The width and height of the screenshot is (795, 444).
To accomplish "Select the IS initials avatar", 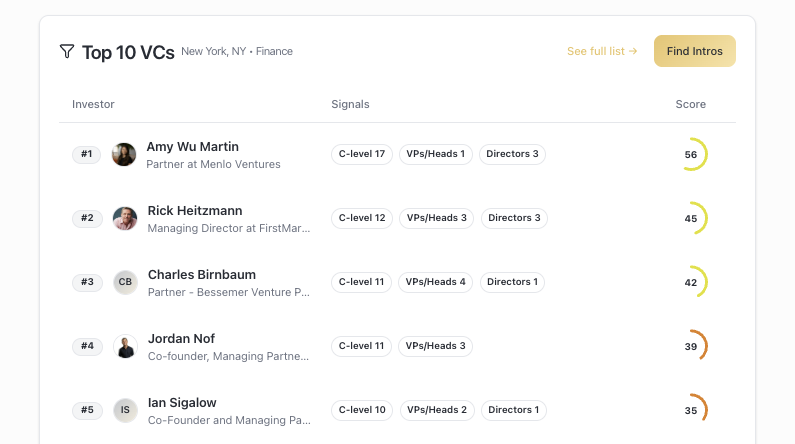I will 125,410.
